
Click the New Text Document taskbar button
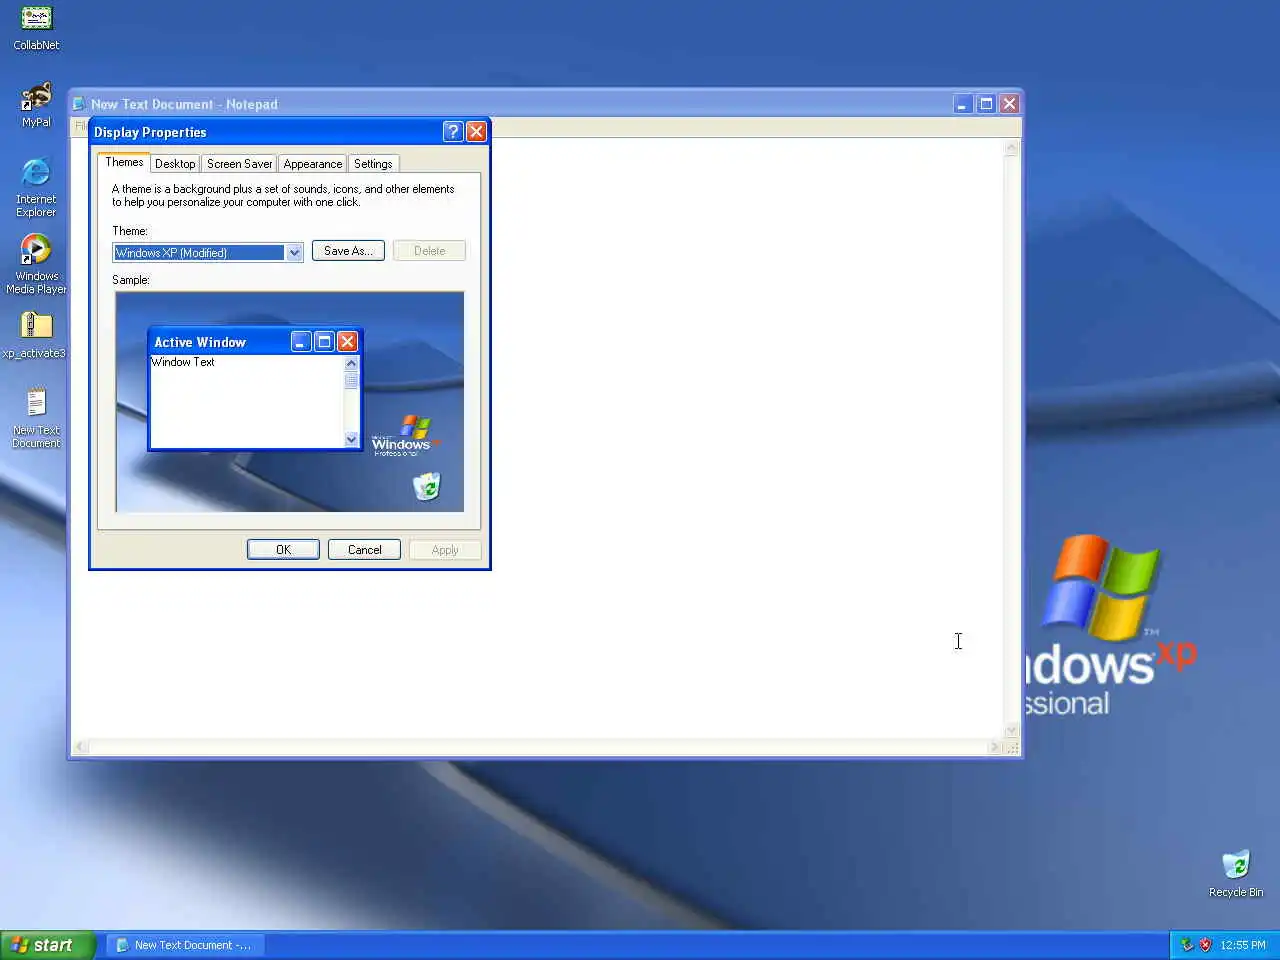point(185,945)
